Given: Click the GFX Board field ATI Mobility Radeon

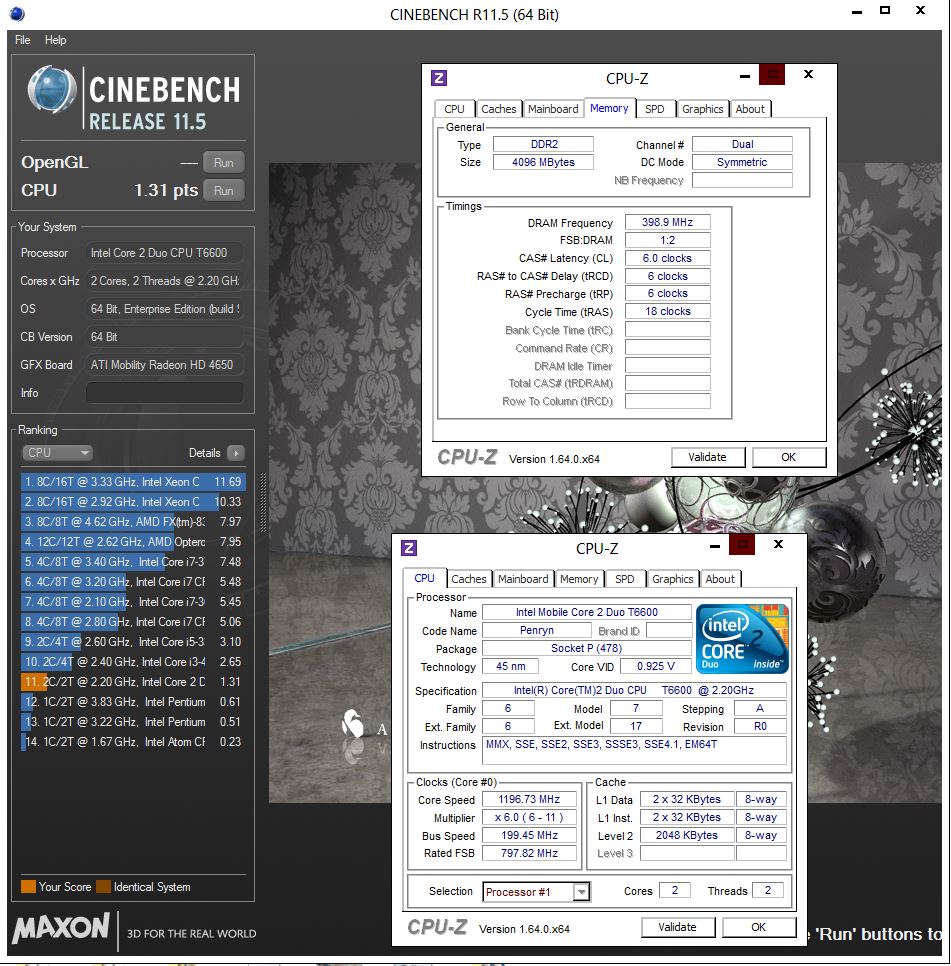Looking at the screenshot, I should pos(164,365).
